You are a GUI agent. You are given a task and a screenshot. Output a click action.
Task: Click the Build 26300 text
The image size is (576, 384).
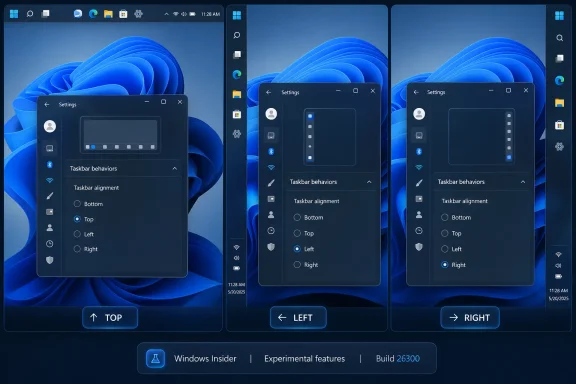coord(397,359)
